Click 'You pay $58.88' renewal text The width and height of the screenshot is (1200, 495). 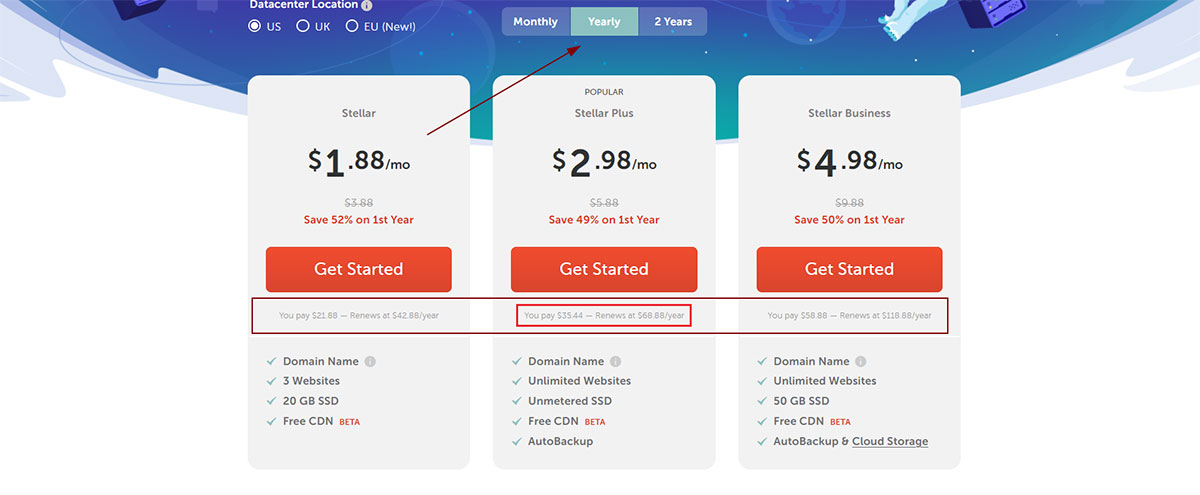click(x=849, y=316)
